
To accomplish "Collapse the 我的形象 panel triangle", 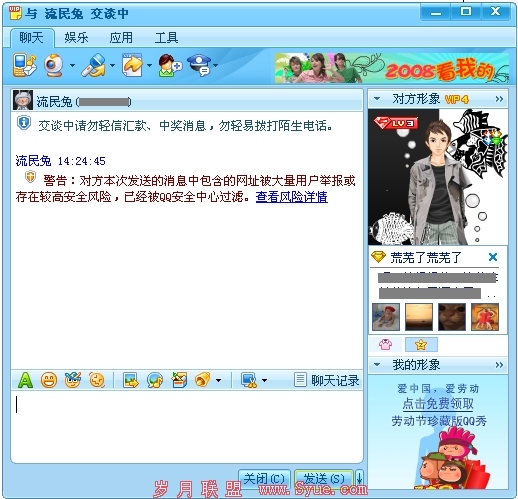I will (377, 365).
